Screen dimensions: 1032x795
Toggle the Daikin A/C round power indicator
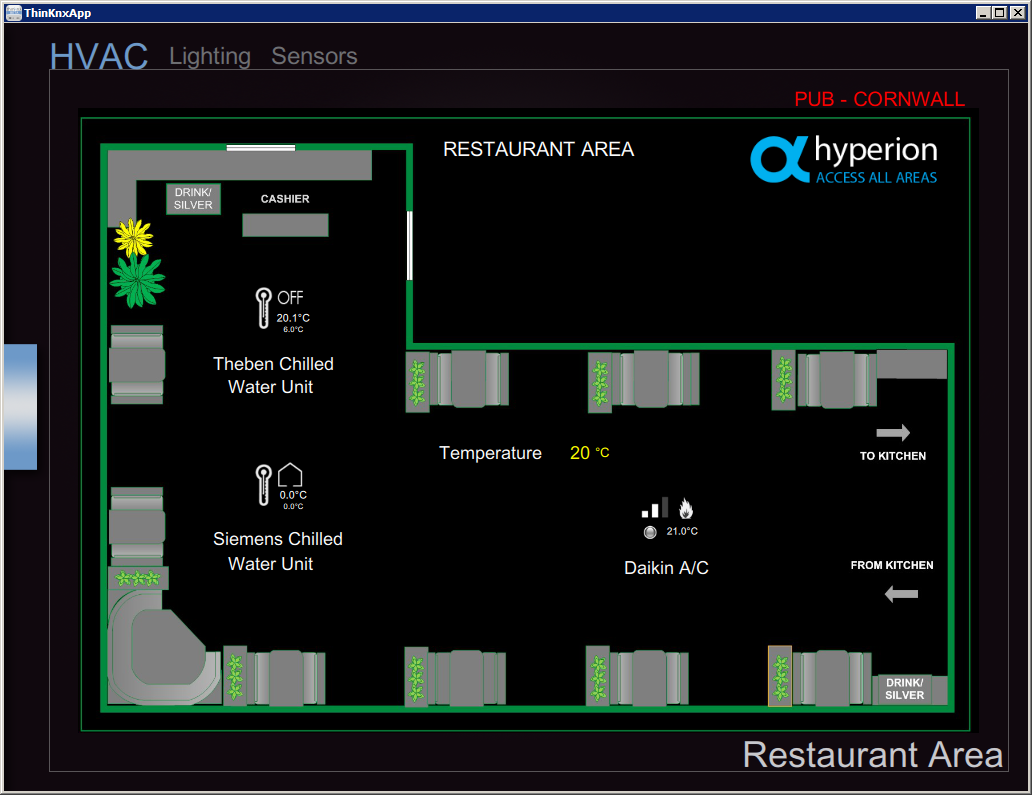click(x=649, y=532)
